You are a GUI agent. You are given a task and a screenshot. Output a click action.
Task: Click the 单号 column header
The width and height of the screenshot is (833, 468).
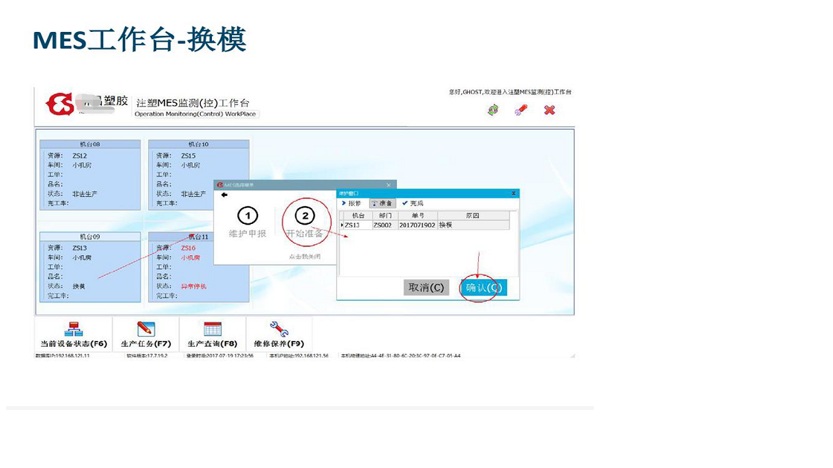(417, 215)
